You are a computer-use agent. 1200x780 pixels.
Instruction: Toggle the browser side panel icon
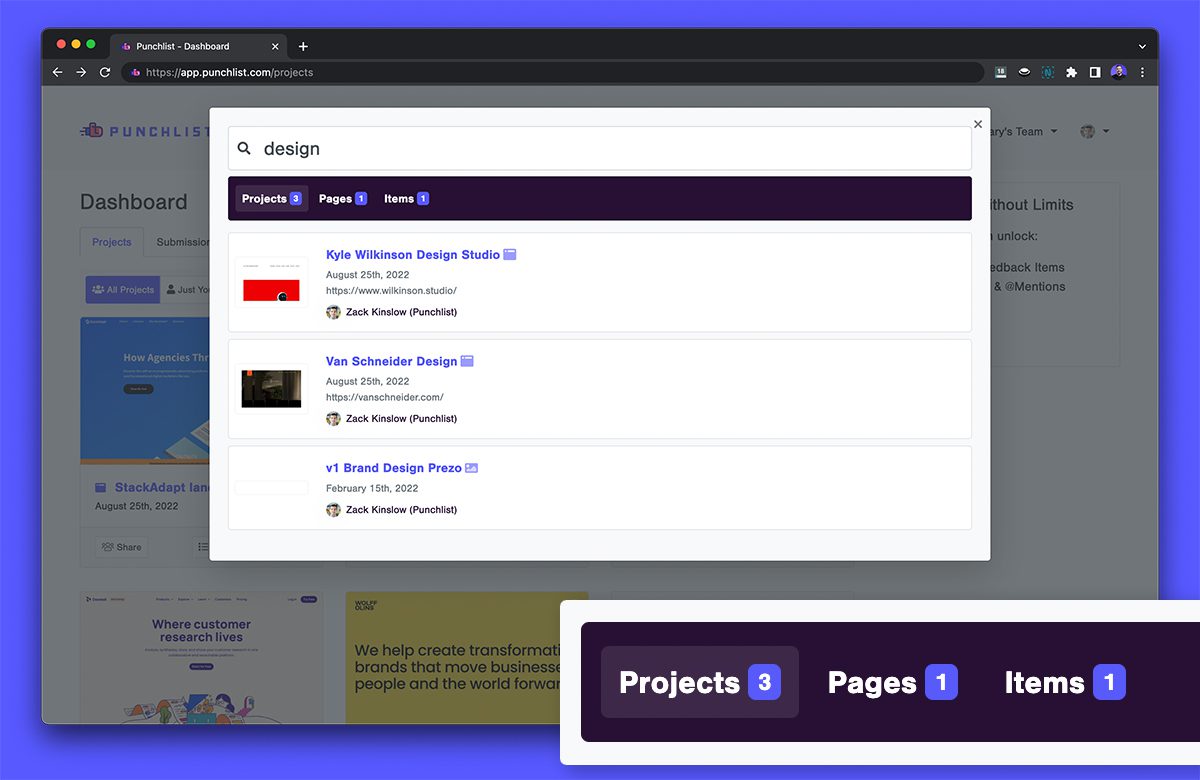point(1095,72)
